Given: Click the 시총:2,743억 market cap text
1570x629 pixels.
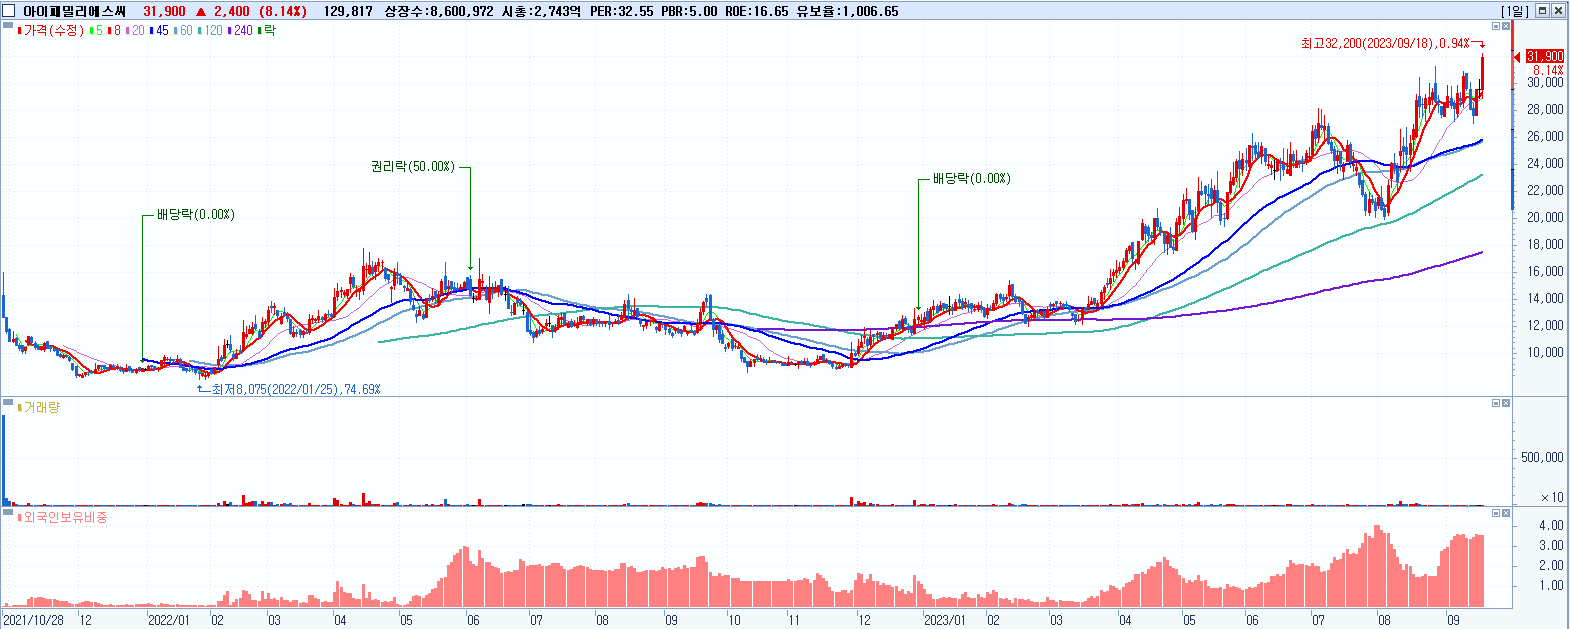Looking at the screenshot, I should 540,11.
